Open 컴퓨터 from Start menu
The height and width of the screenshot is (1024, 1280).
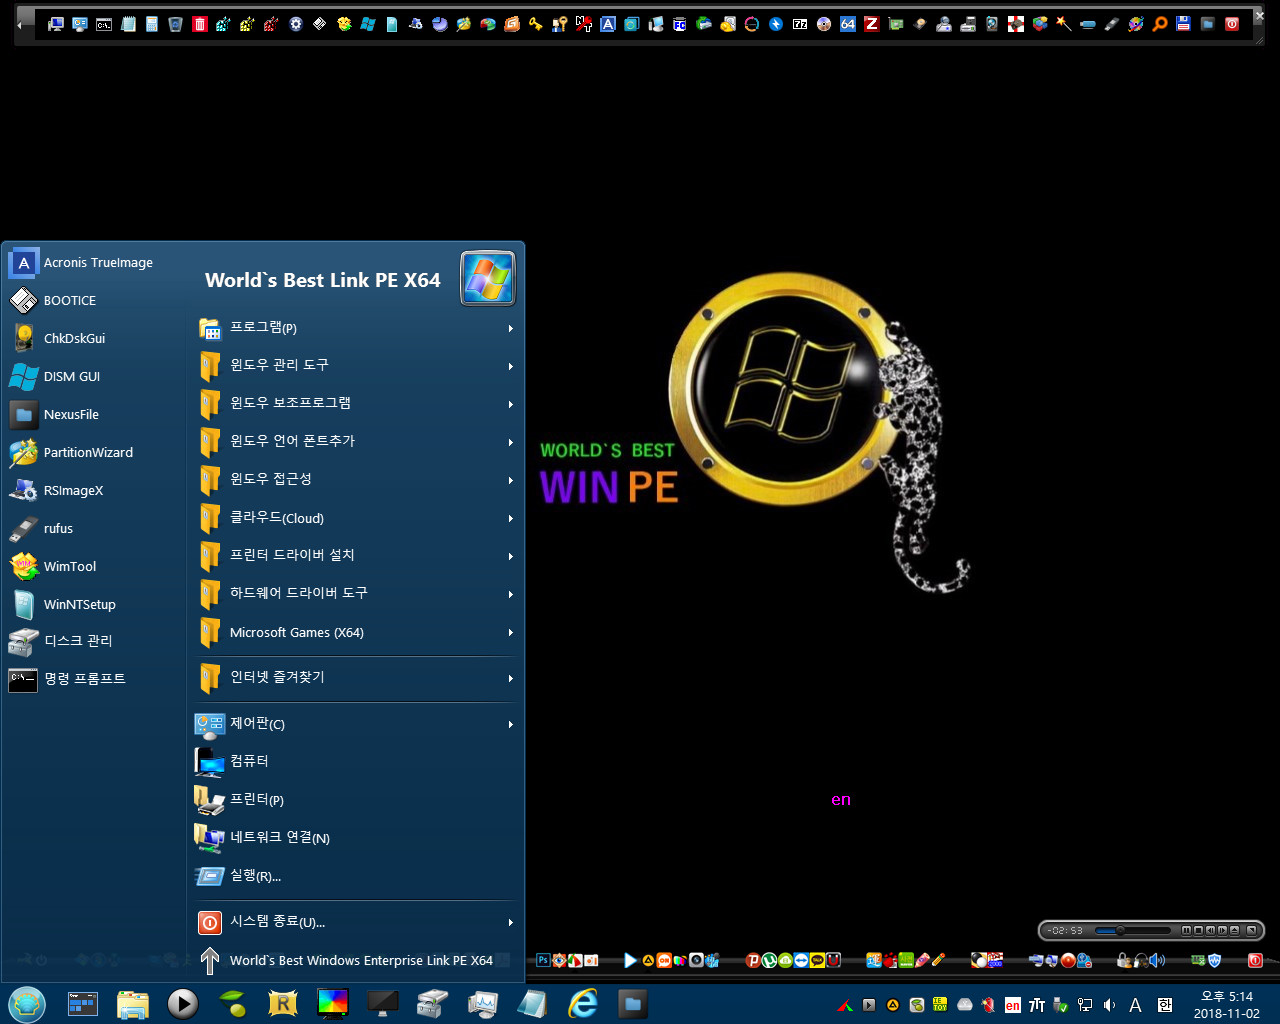pos(357,762)
